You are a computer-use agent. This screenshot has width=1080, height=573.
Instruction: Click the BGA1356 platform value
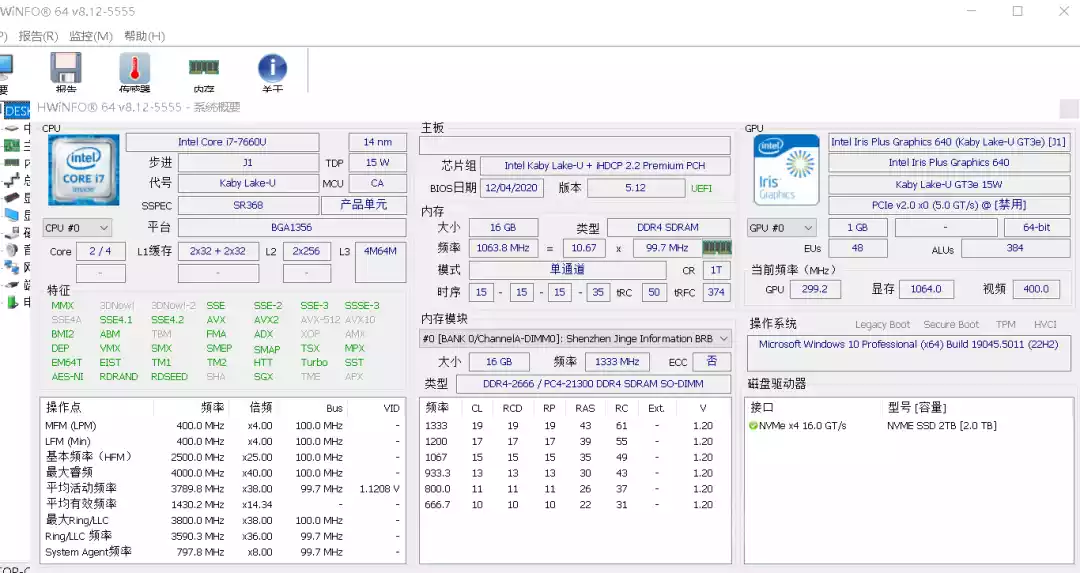tap(292, 227)
